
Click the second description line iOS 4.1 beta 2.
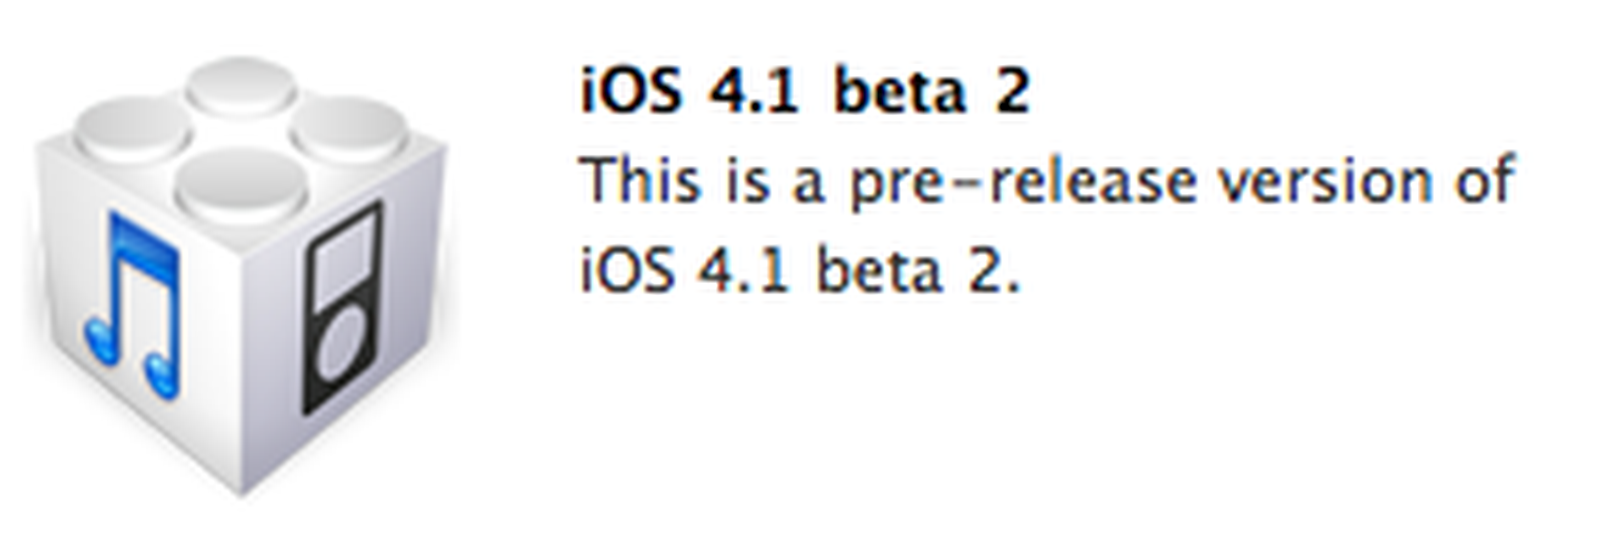click(x=800, y=270)
